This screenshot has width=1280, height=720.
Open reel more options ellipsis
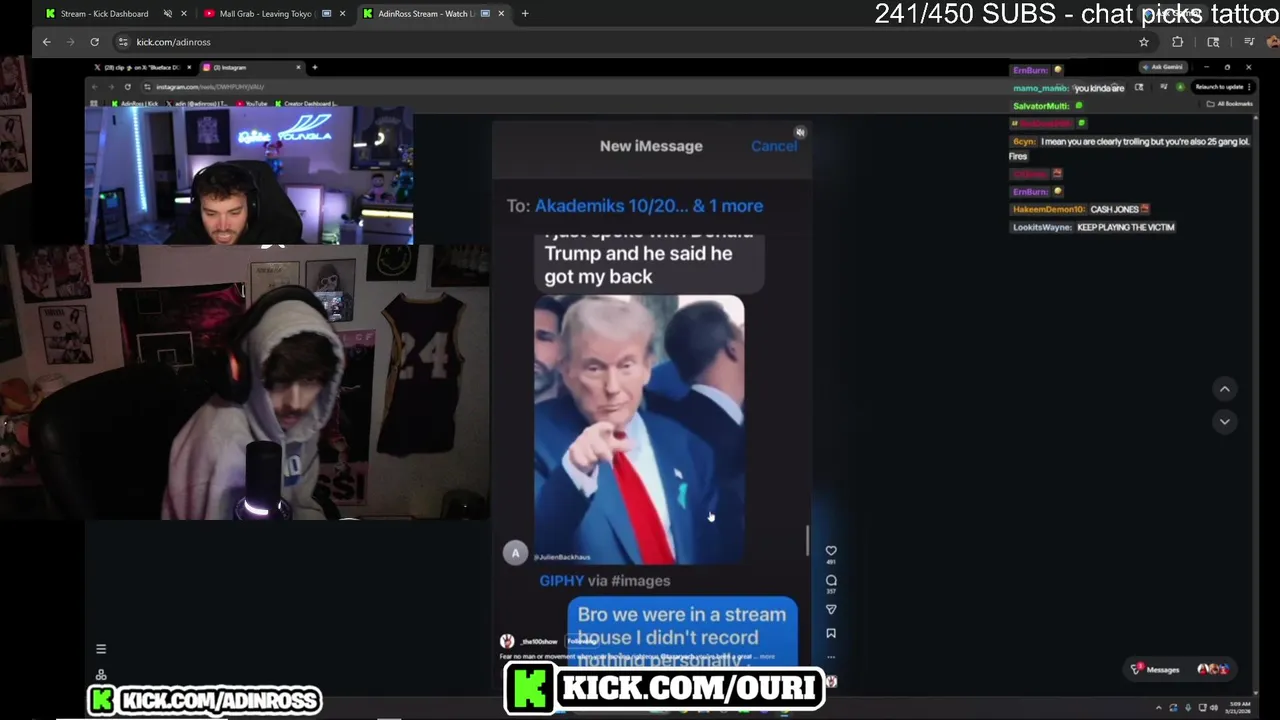click(831, 657)
